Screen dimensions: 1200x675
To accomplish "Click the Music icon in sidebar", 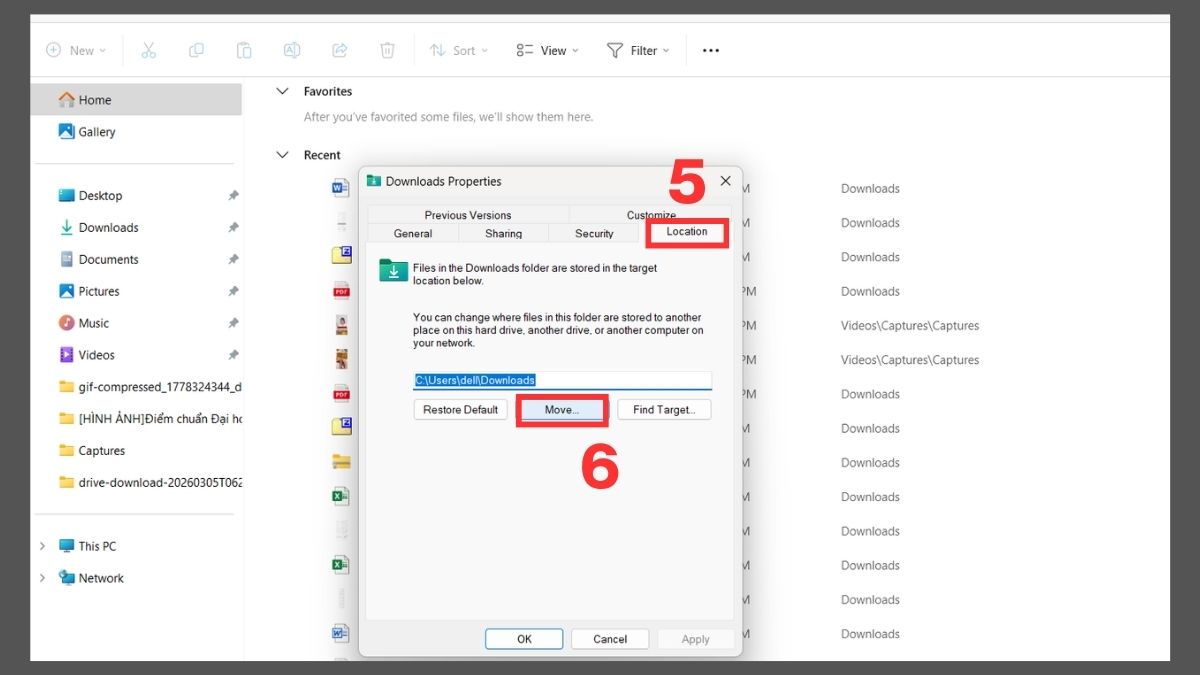I will point(67,323).
